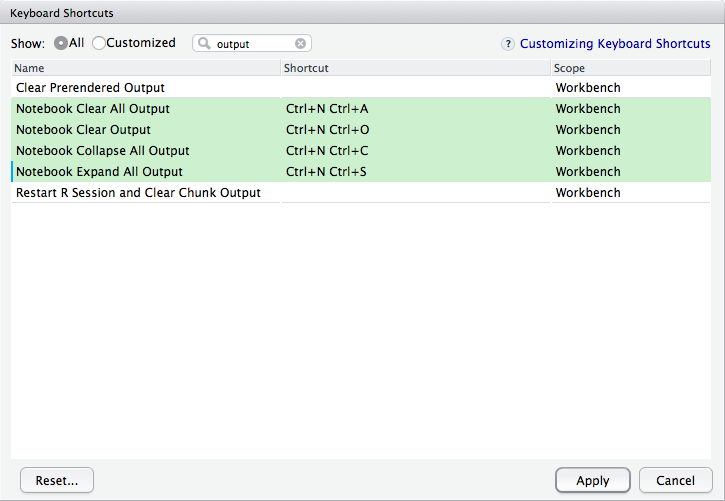Click the search field containing 'output'

(x=252, y=43)
